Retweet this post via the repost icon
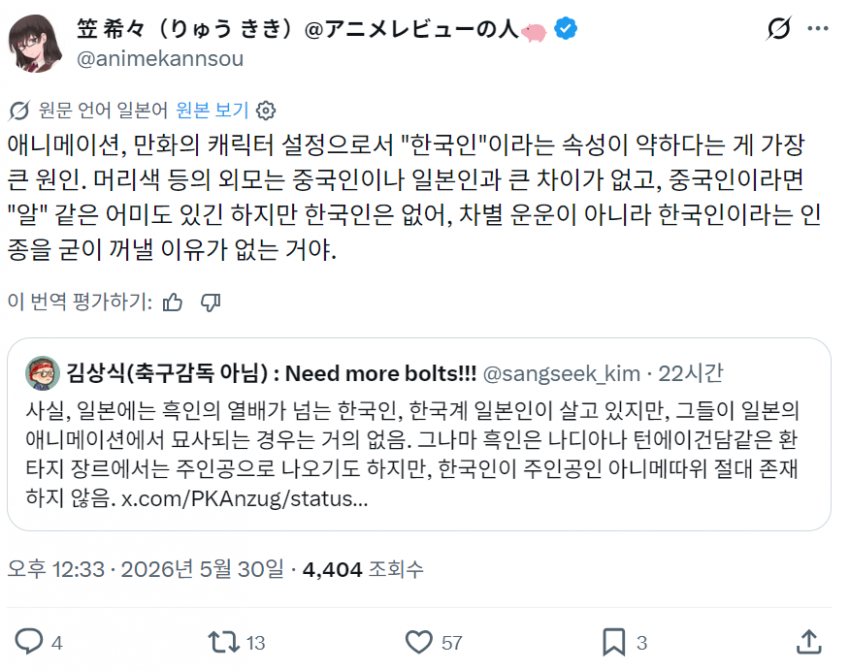Image resolution: width=850 pixels, height=670 pixels. 223,642
